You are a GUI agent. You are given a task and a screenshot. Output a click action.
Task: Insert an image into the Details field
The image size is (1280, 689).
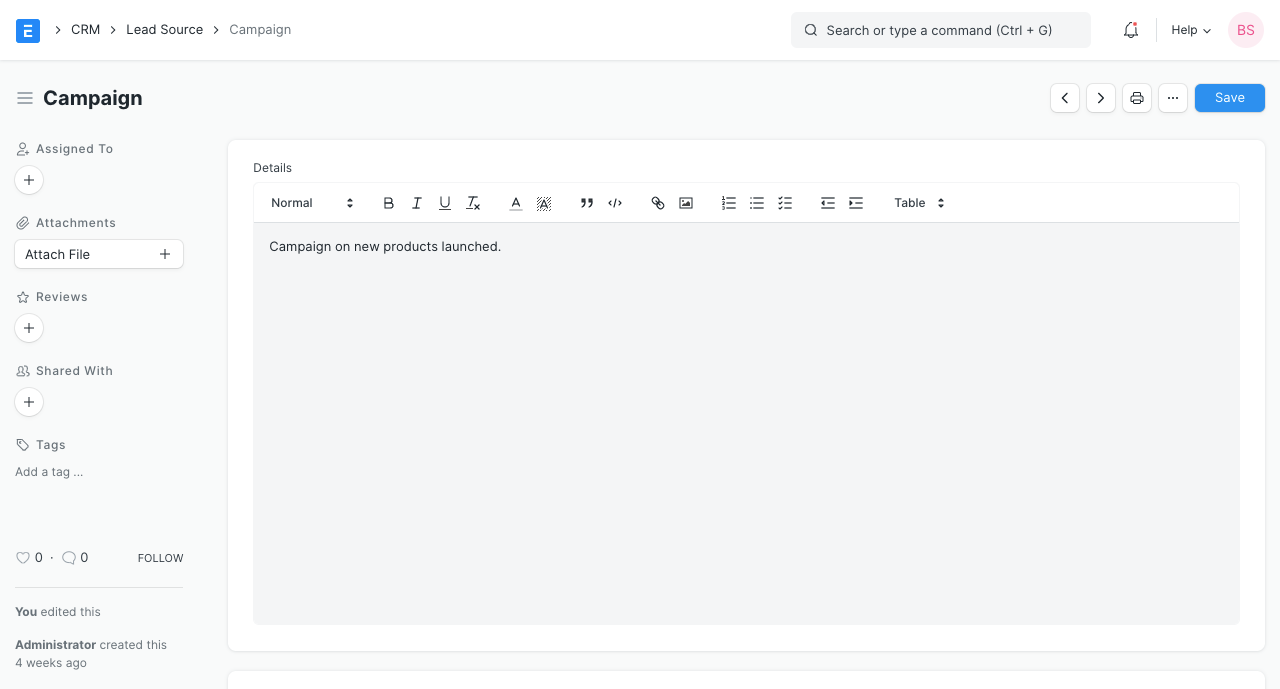point(686,203)
